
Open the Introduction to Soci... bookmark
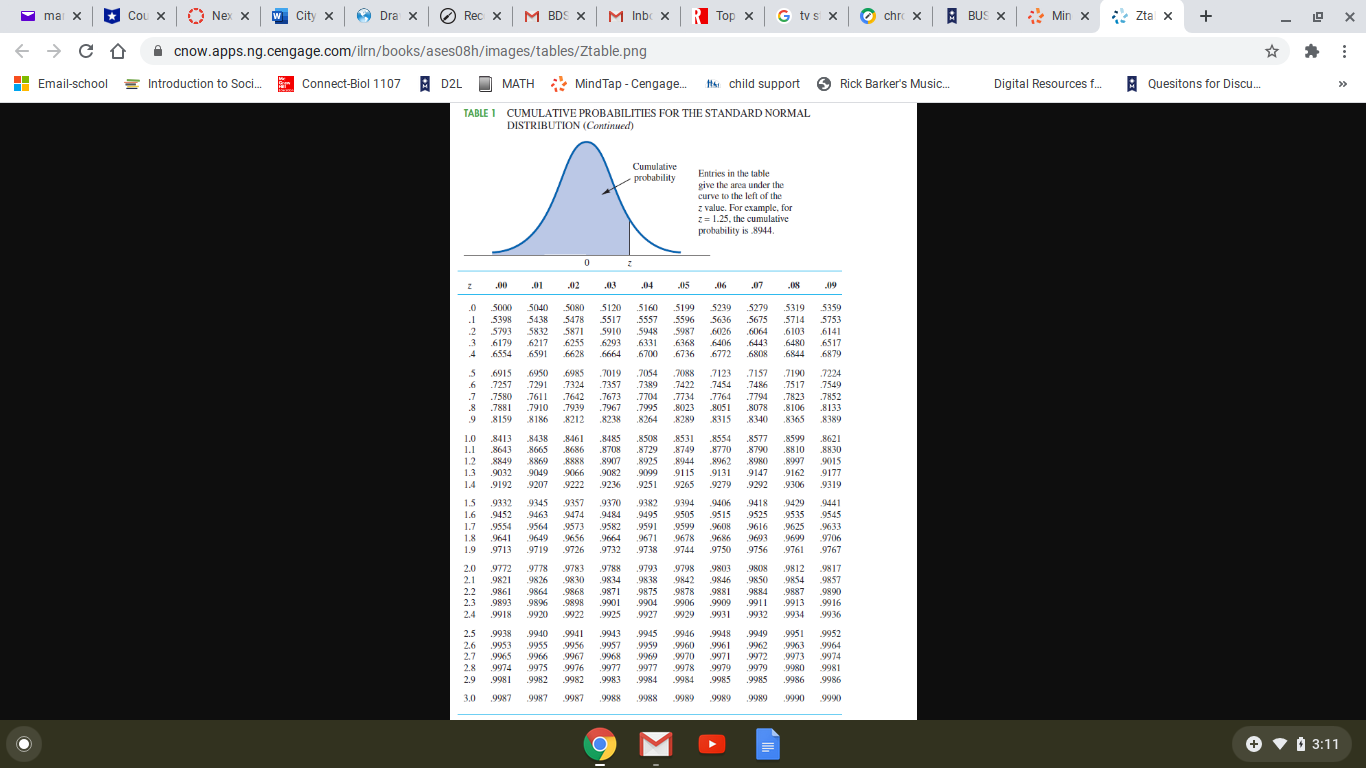click(x=193, y=84)
